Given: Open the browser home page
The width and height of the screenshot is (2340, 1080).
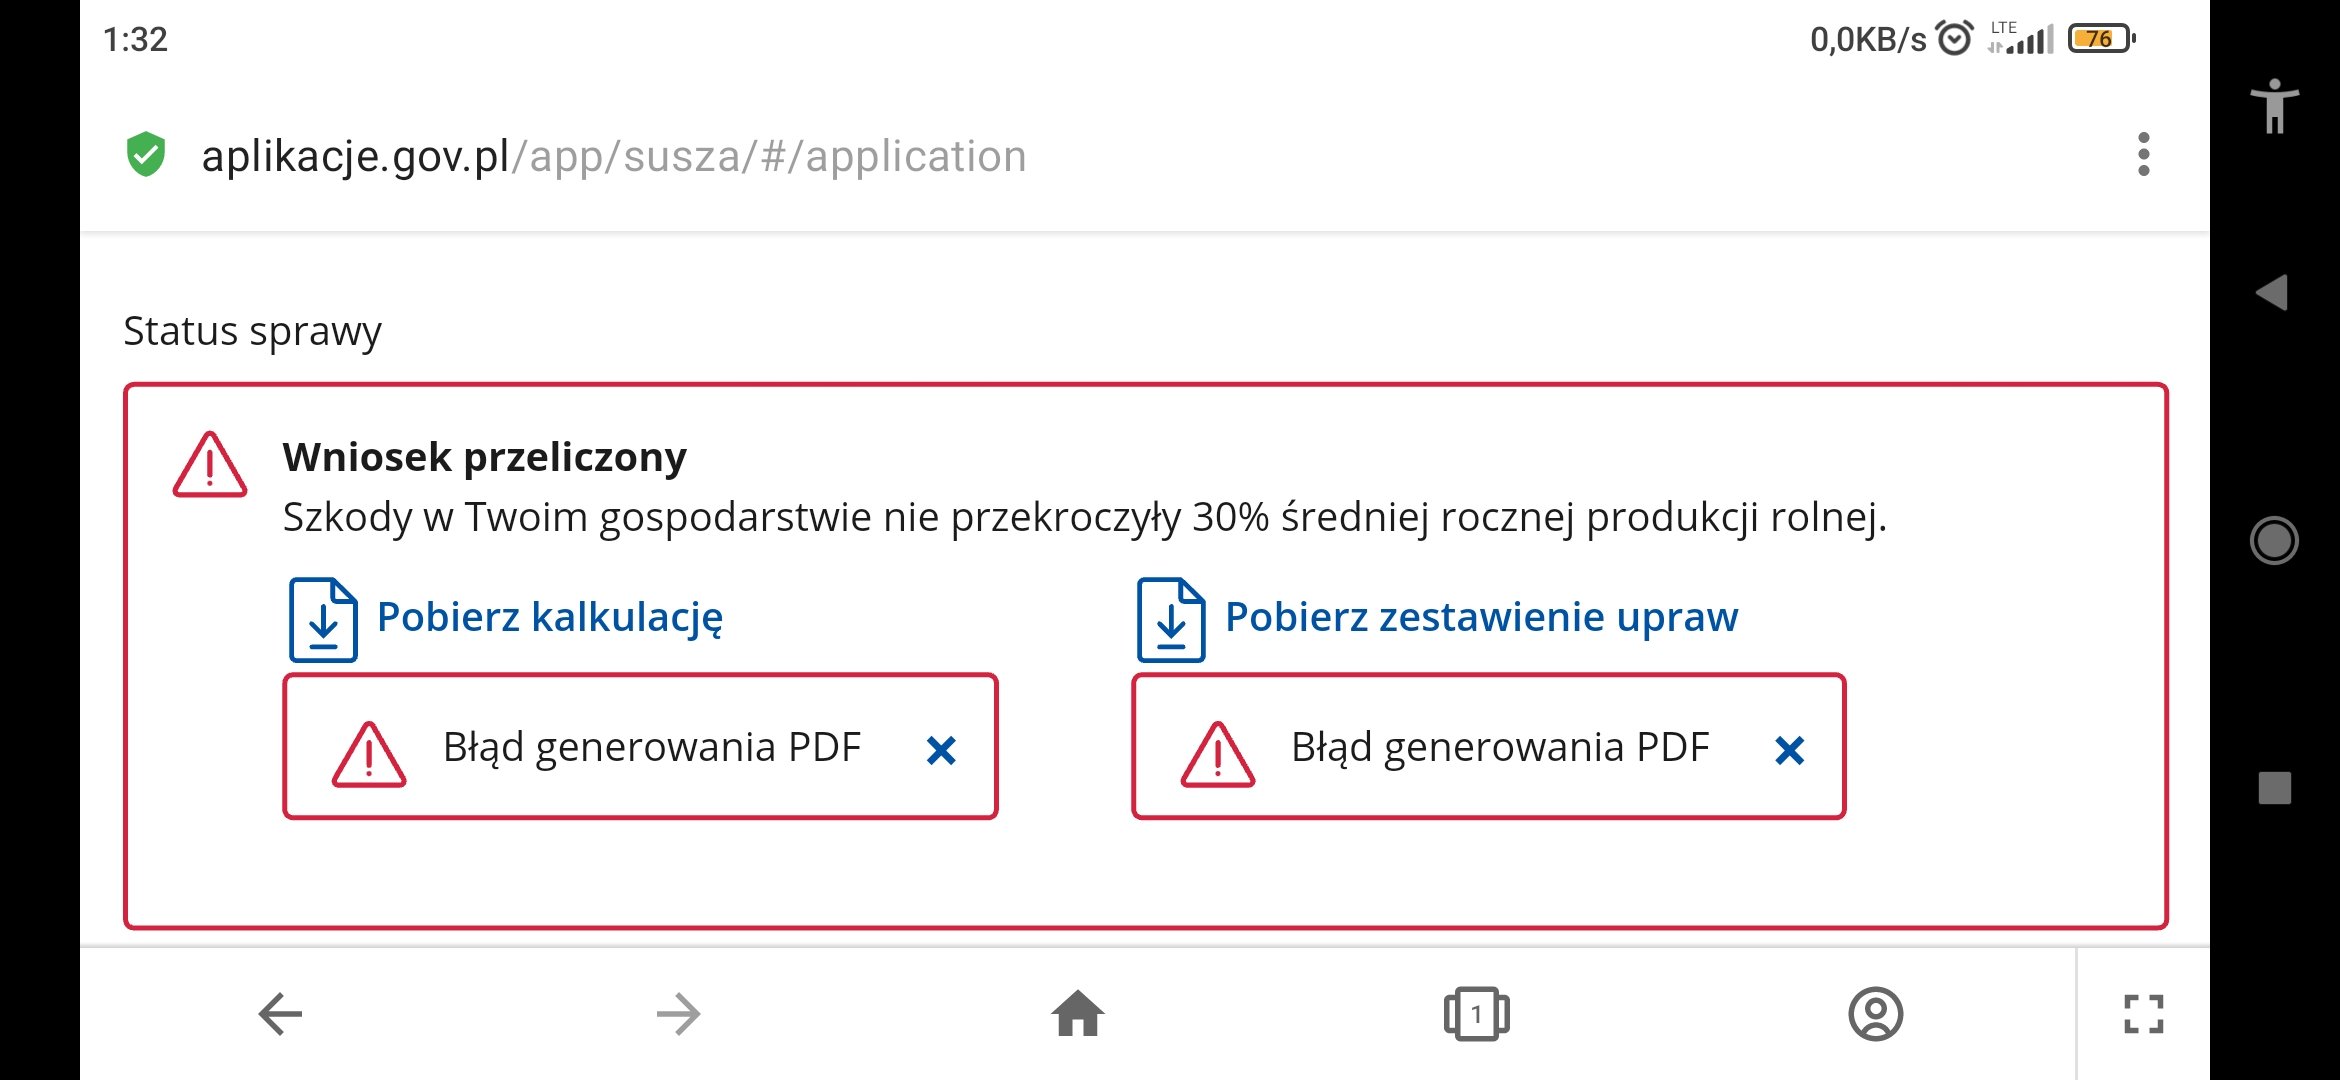Looking at the screenshot, I should point(1078,1014).
